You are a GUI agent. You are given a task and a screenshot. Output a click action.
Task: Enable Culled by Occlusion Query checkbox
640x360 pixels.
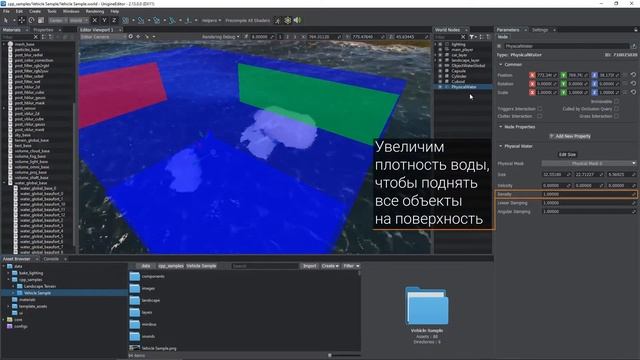coord(616,109)
